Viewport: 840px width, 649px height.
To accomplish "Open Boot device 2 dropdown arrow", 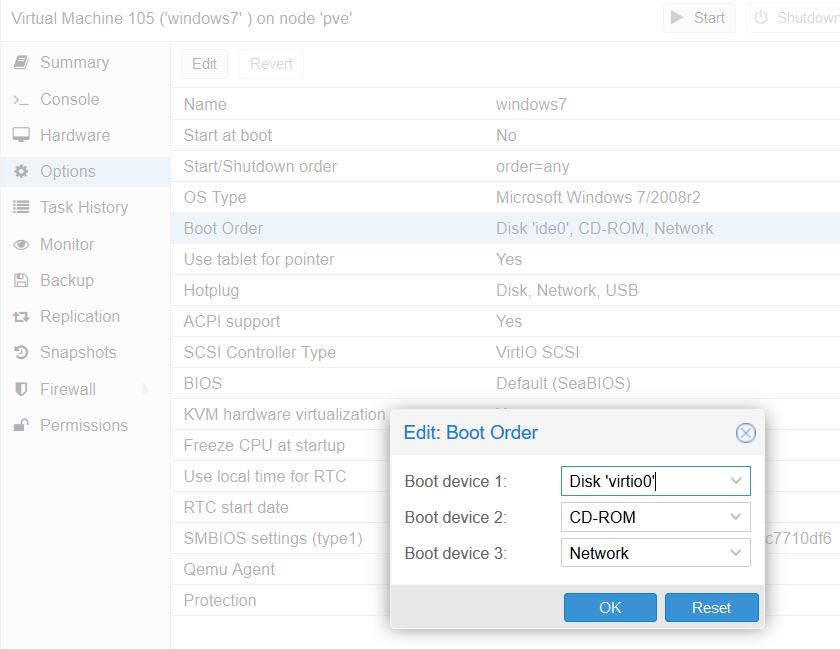I will pyautogui.click(x=736, y=517).
